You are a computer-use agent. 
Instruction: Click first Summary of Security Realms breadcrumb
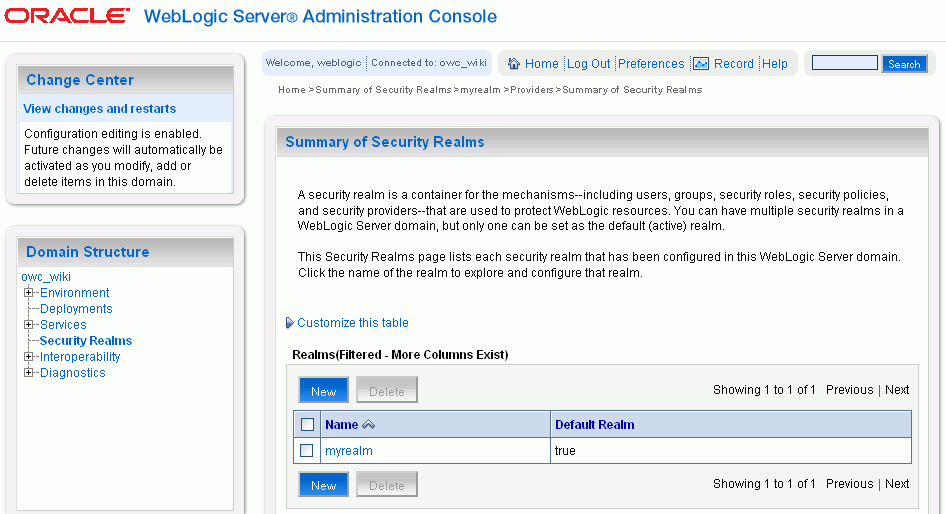(x=383, y=90)
